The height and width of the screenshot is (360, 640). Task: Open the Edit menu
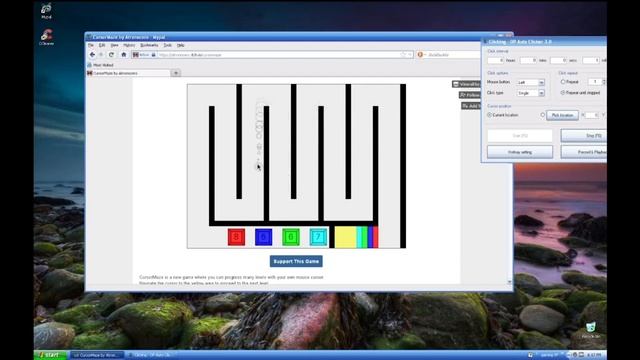[102, 45]
